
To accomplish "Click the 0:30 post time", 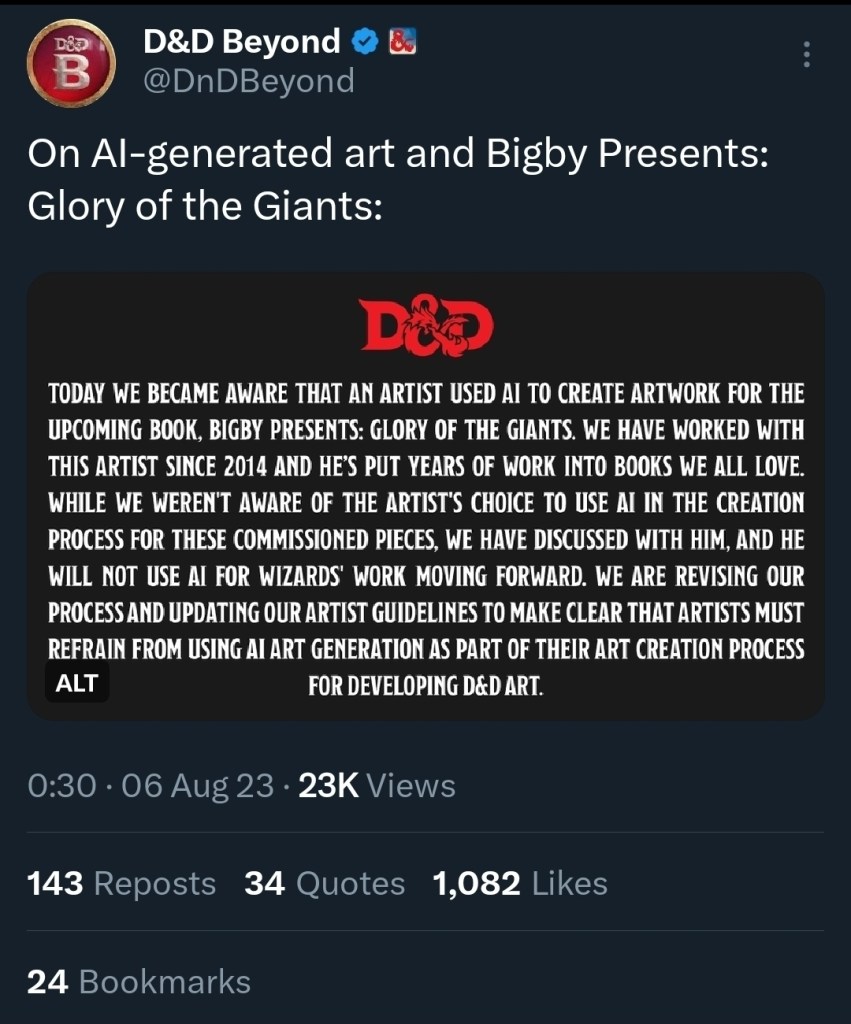I will coord(62,786).
